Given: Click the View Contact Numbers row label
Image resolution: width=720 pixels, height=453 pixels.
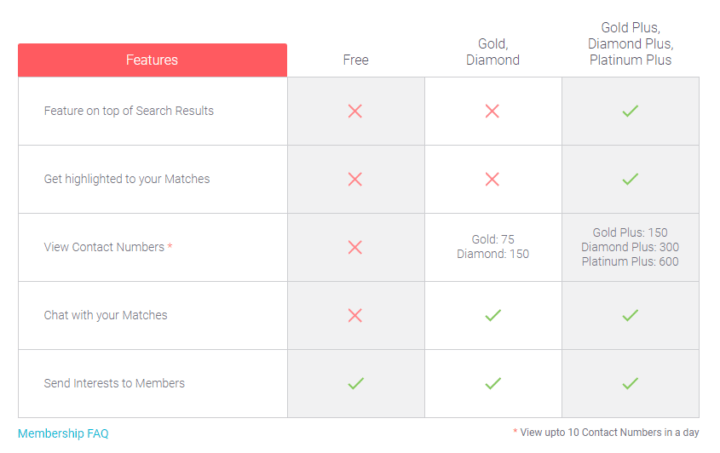Looking at the screenshot, I should 108,247.
